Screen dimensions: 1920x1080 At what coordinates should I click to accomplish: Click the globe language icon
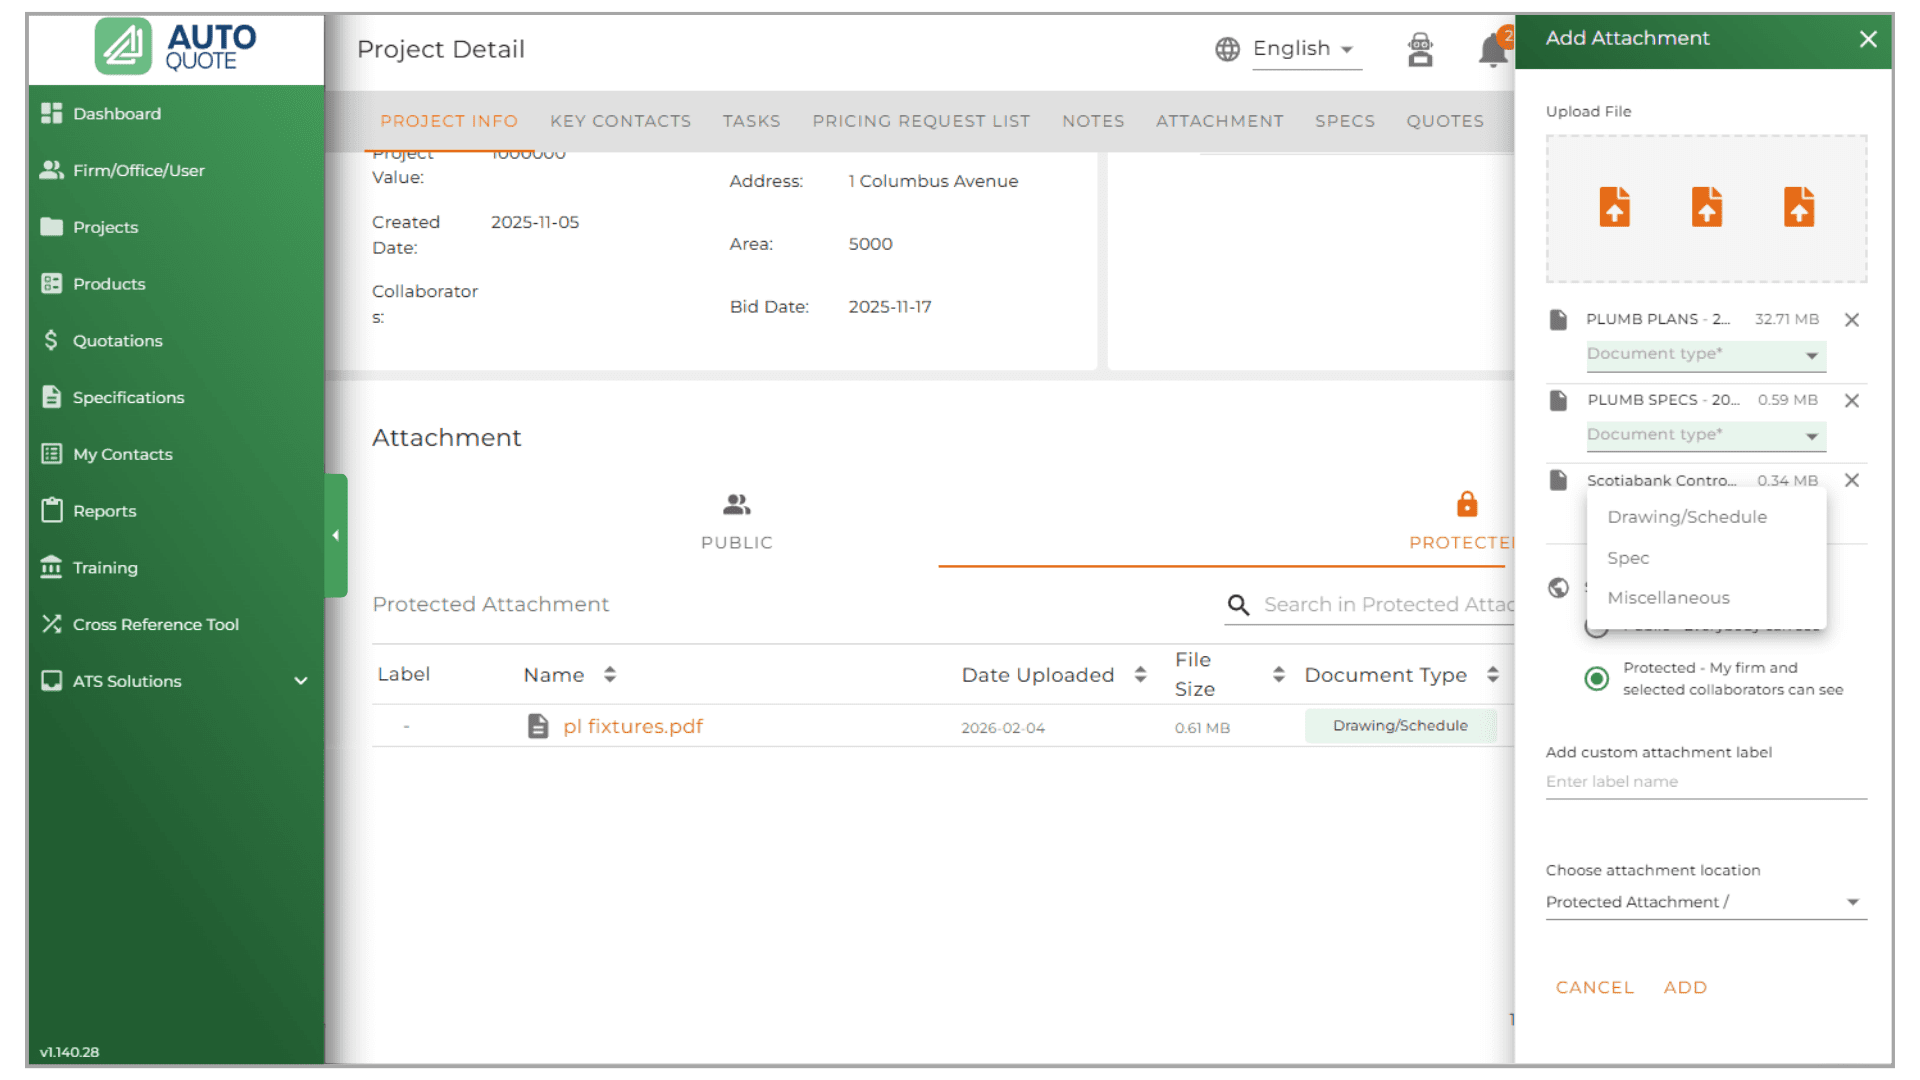click(1227, 49)
